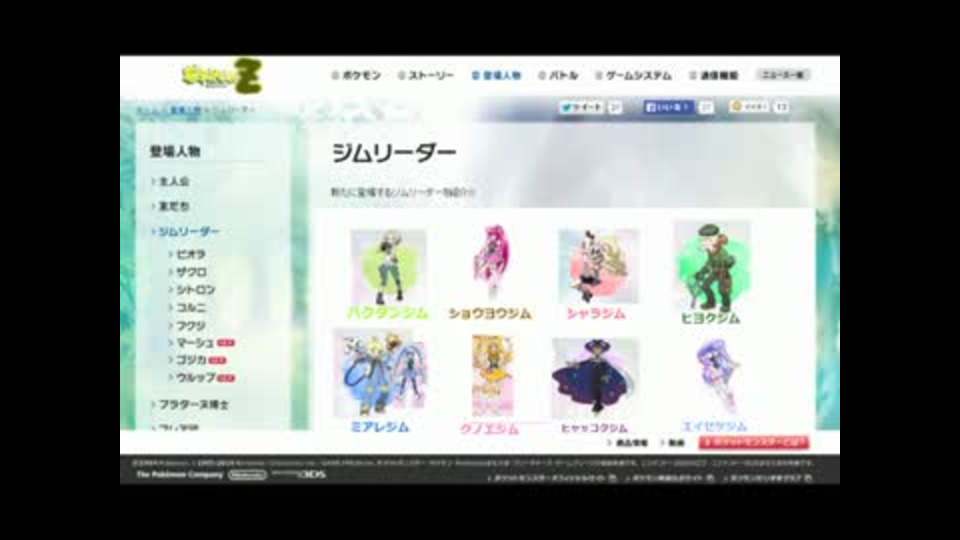Click the クノエジム character thumbnail

pyautogui.click(x=492, y=375)
